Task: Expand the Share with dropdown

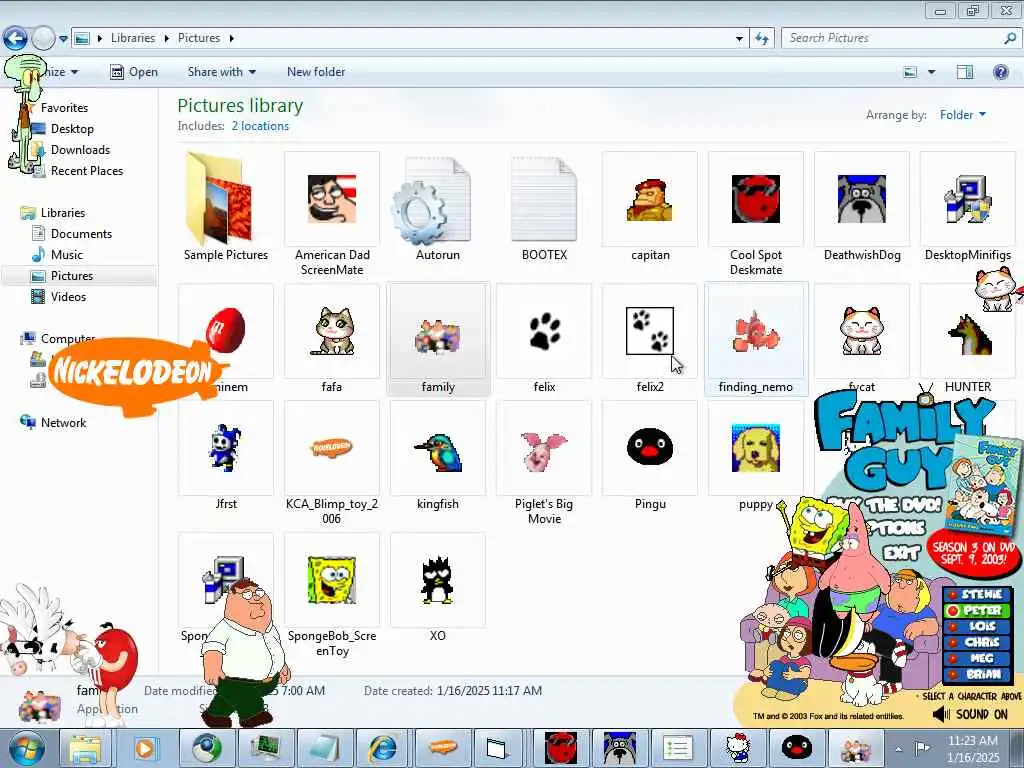Action: point(221,72)
